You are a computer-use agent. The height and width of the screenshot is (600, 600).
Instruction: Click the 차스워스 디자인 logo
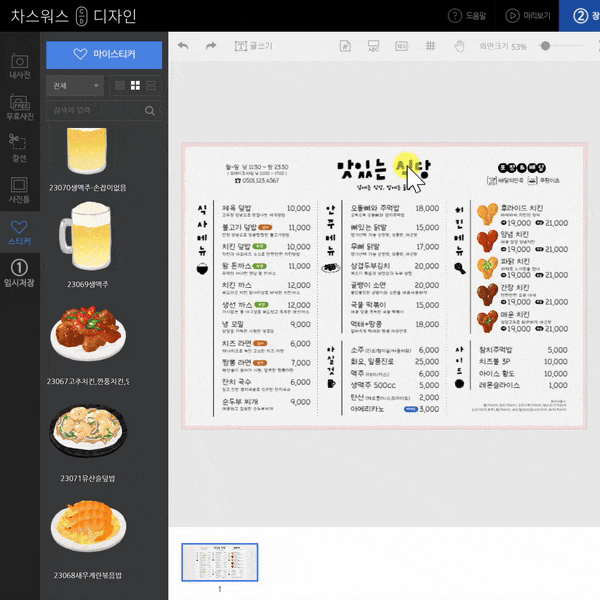(x=73, y=16)
